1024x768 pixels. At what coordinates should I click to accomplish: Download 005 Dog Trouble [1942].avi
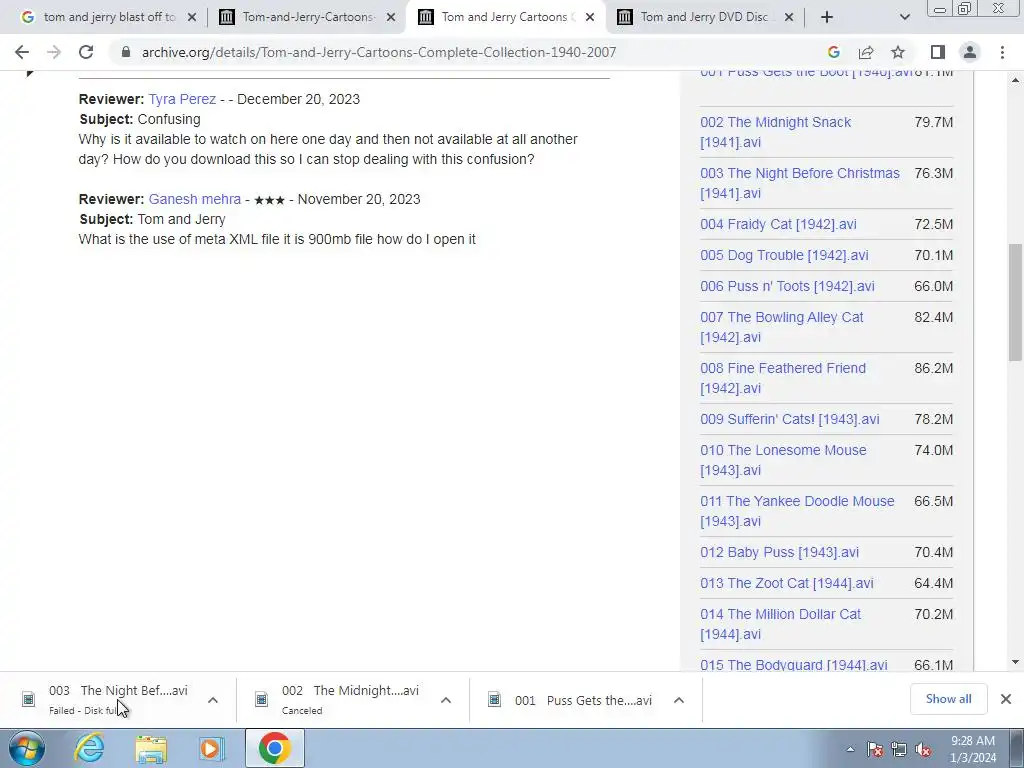784,255
